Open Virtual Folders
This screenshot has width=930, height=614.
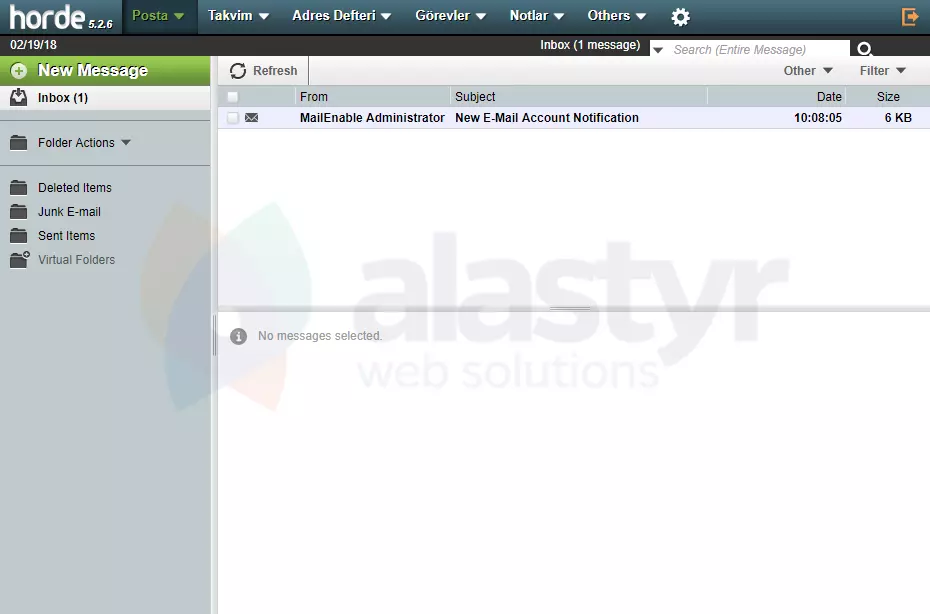click(x=77, y=260)
